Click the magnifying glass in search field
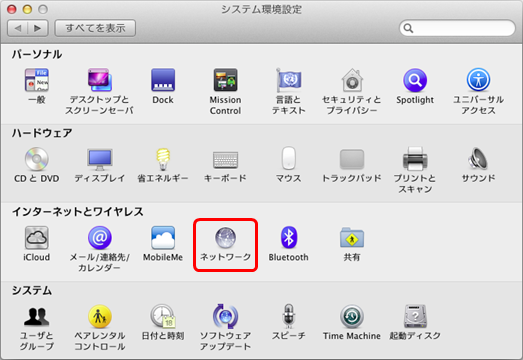The image size is (523, 360). (x=408, y=28)
